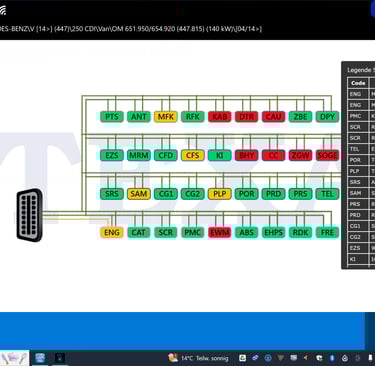375x366 pixels.
Task: Open the blue diagnostic app in taskbar
Action: tap(40, 358)
